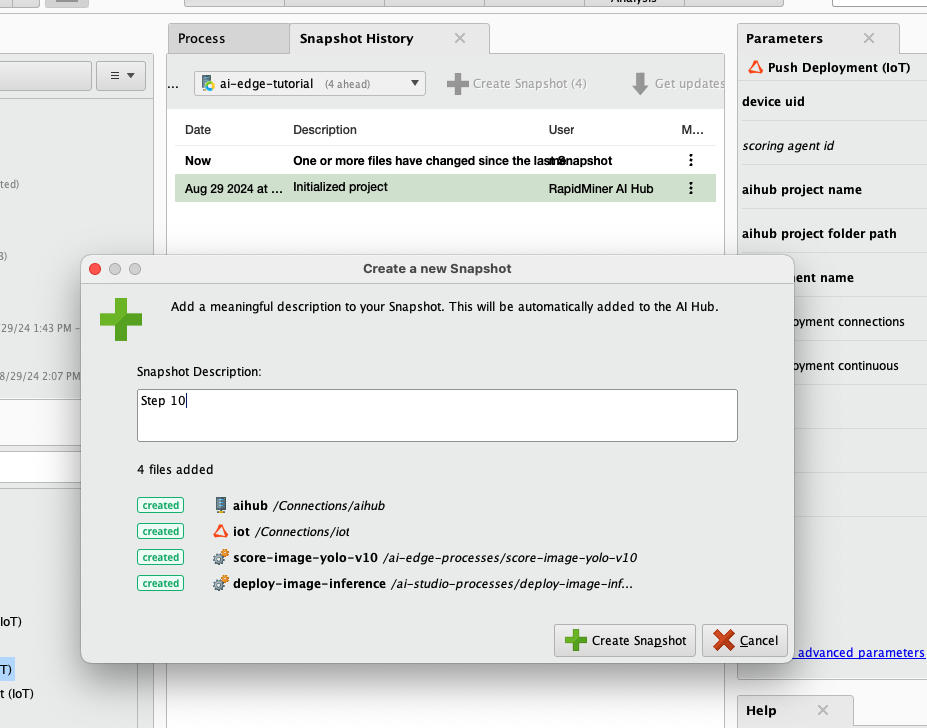Click the deploy-image-inference process gear icon
This screenshot has height=728, width=927.
click(x=221, y=584)
